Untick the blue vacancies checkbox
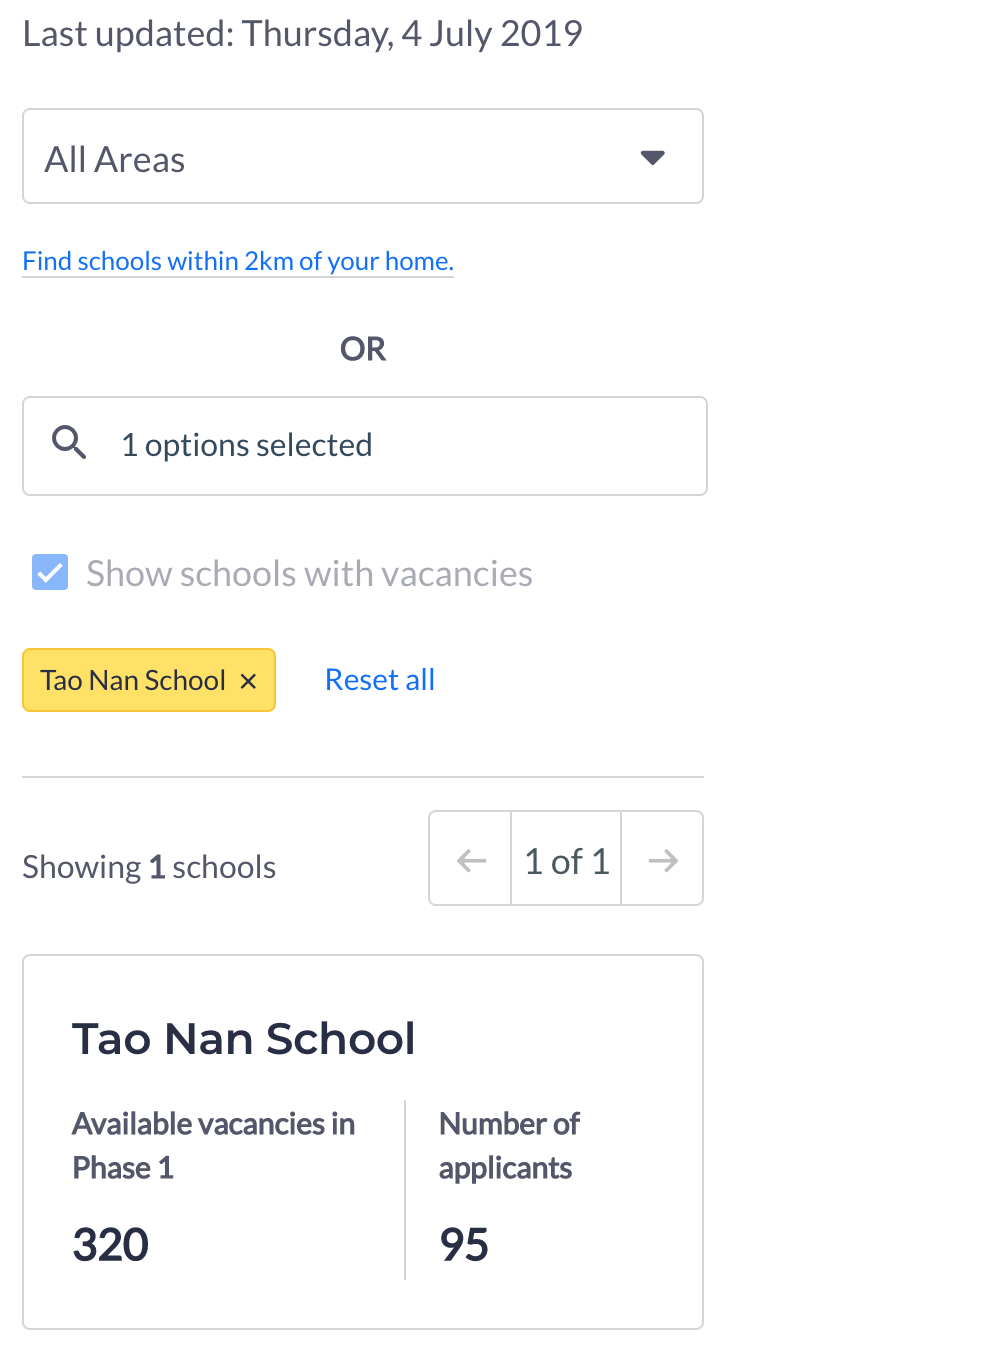The image size is (992, 1348). click(50, 573)
